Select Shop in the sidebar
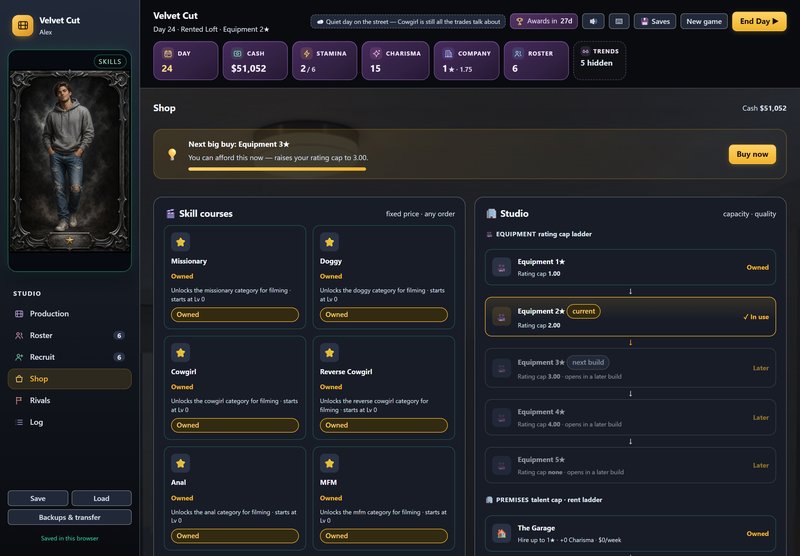This screenshot has width=800, height=556. (x=69, y=378)
